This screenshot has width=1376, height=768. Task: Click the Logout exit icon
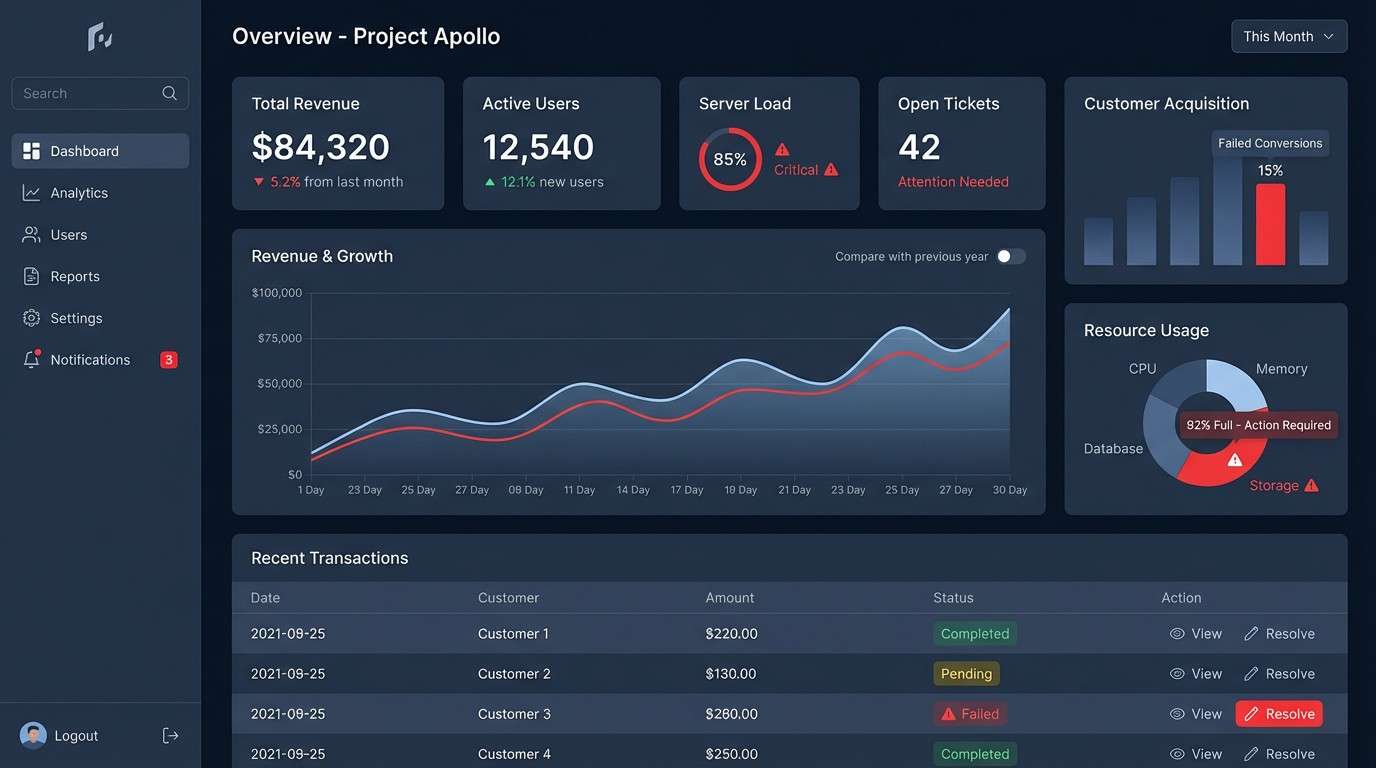(x=170, y=735)
